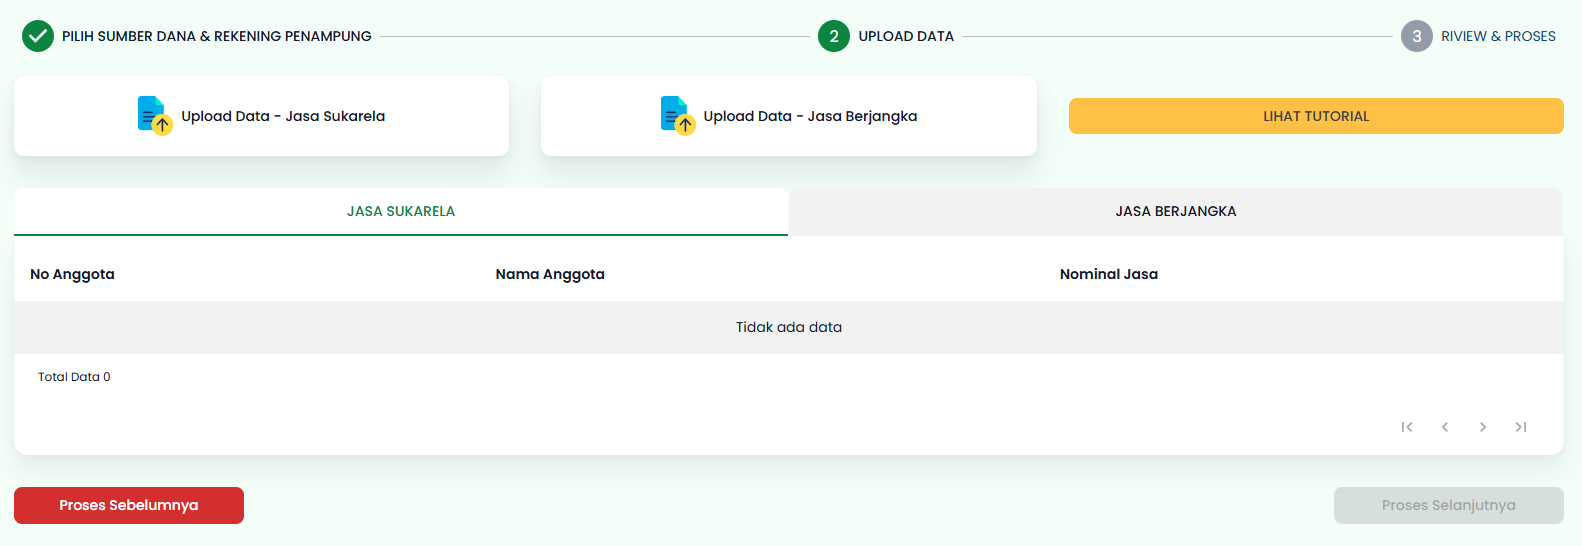The image size is (1582, 546).
Task: Click the Riview & Proses step label
Action: (x=1498, y=36)
